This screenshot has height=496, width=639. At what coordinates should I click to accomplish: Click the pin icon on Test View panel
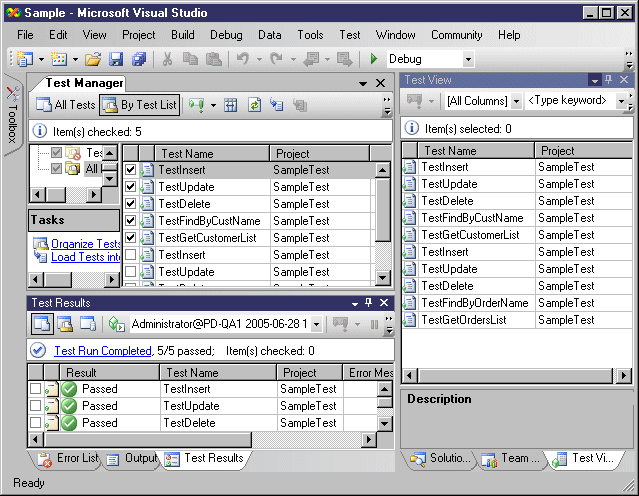tap(608, 80)
